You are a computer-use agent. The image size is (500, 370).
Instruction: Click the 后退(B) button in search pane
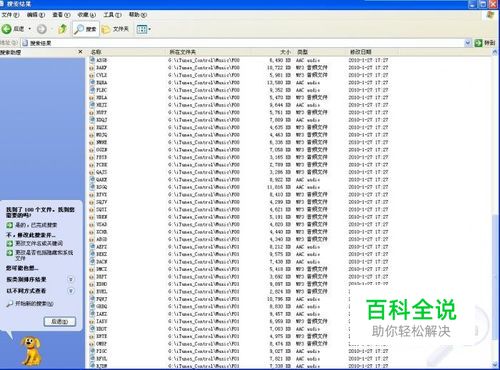tap(60, 321)
